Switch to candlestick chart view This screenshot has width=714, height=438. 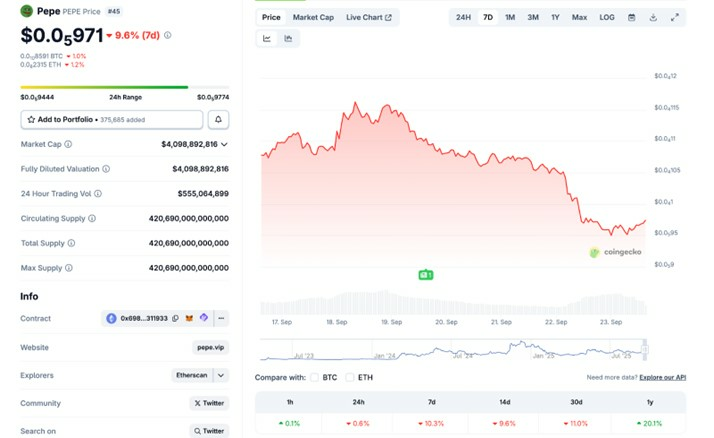(288, 39)
